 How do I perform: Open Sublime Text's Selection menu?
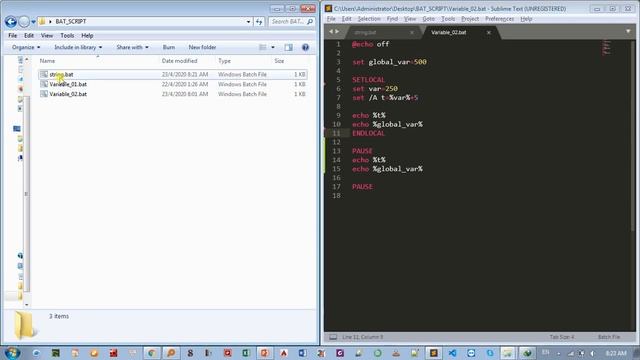(x=369, y=19)
